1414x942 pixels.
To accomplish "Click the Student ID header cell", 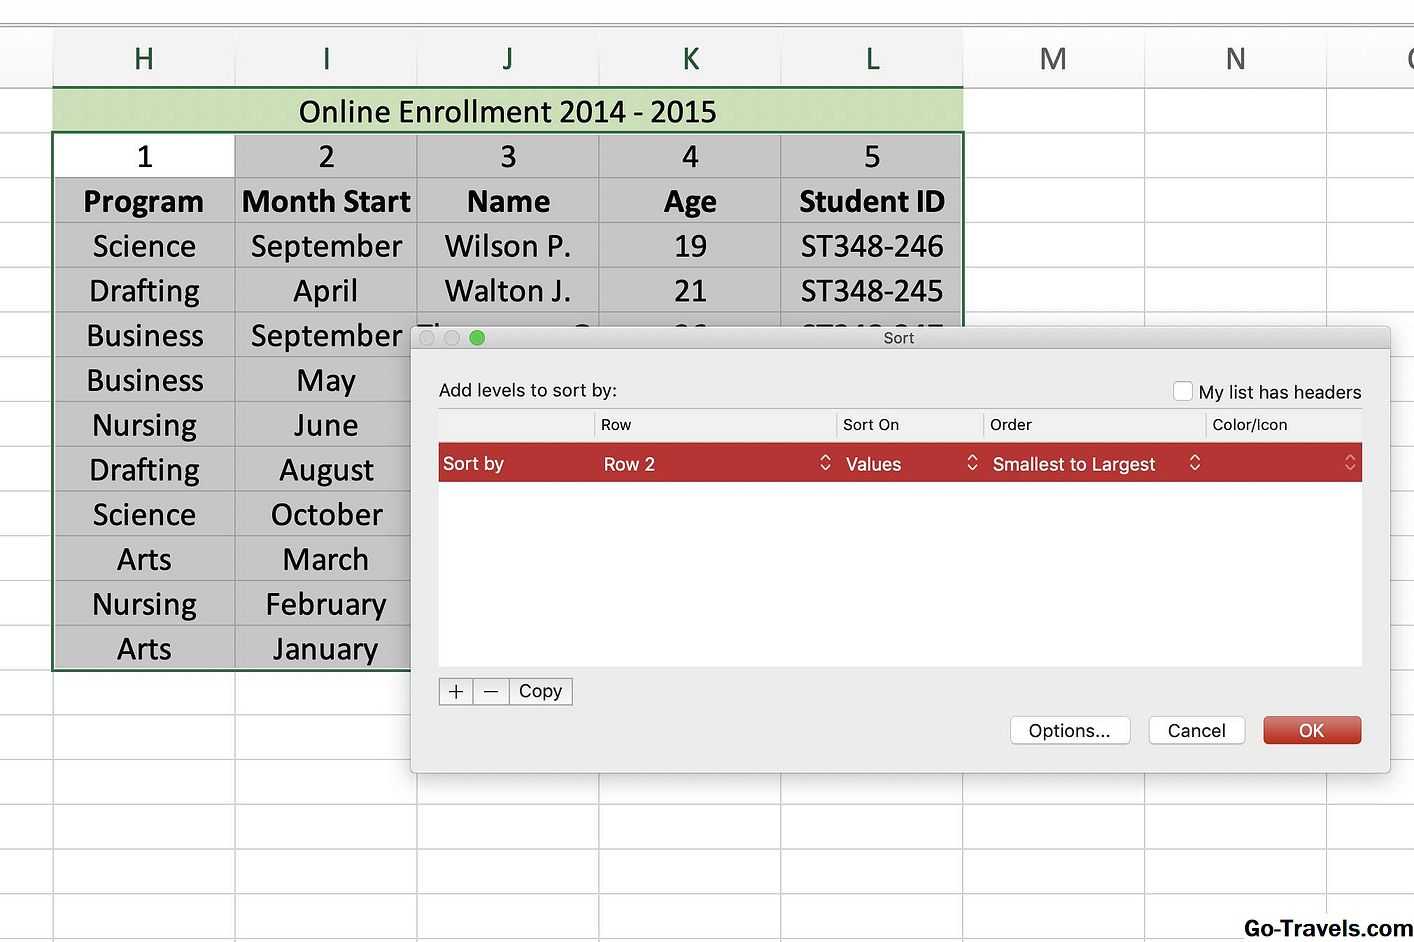I will (x=871, y=201).
